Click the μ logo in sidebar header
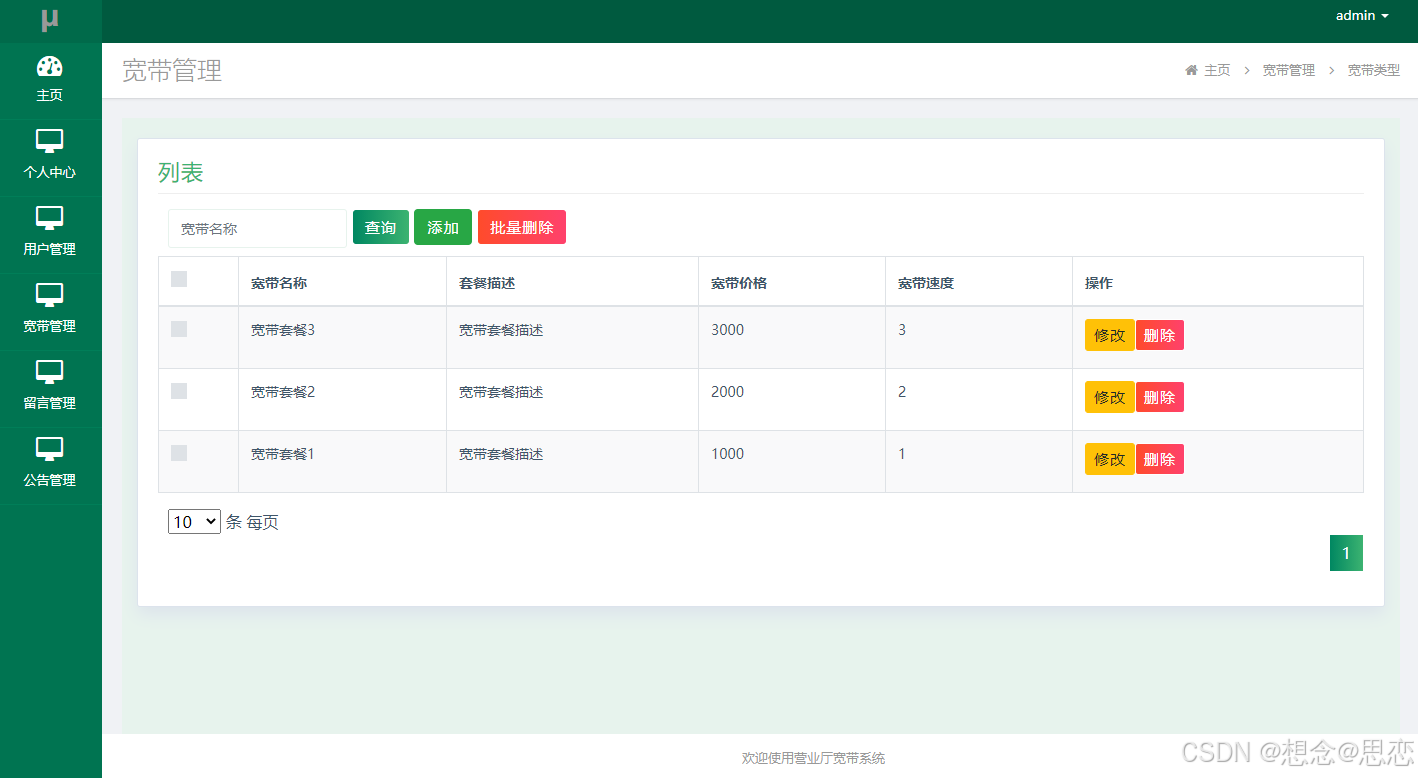 50,20
